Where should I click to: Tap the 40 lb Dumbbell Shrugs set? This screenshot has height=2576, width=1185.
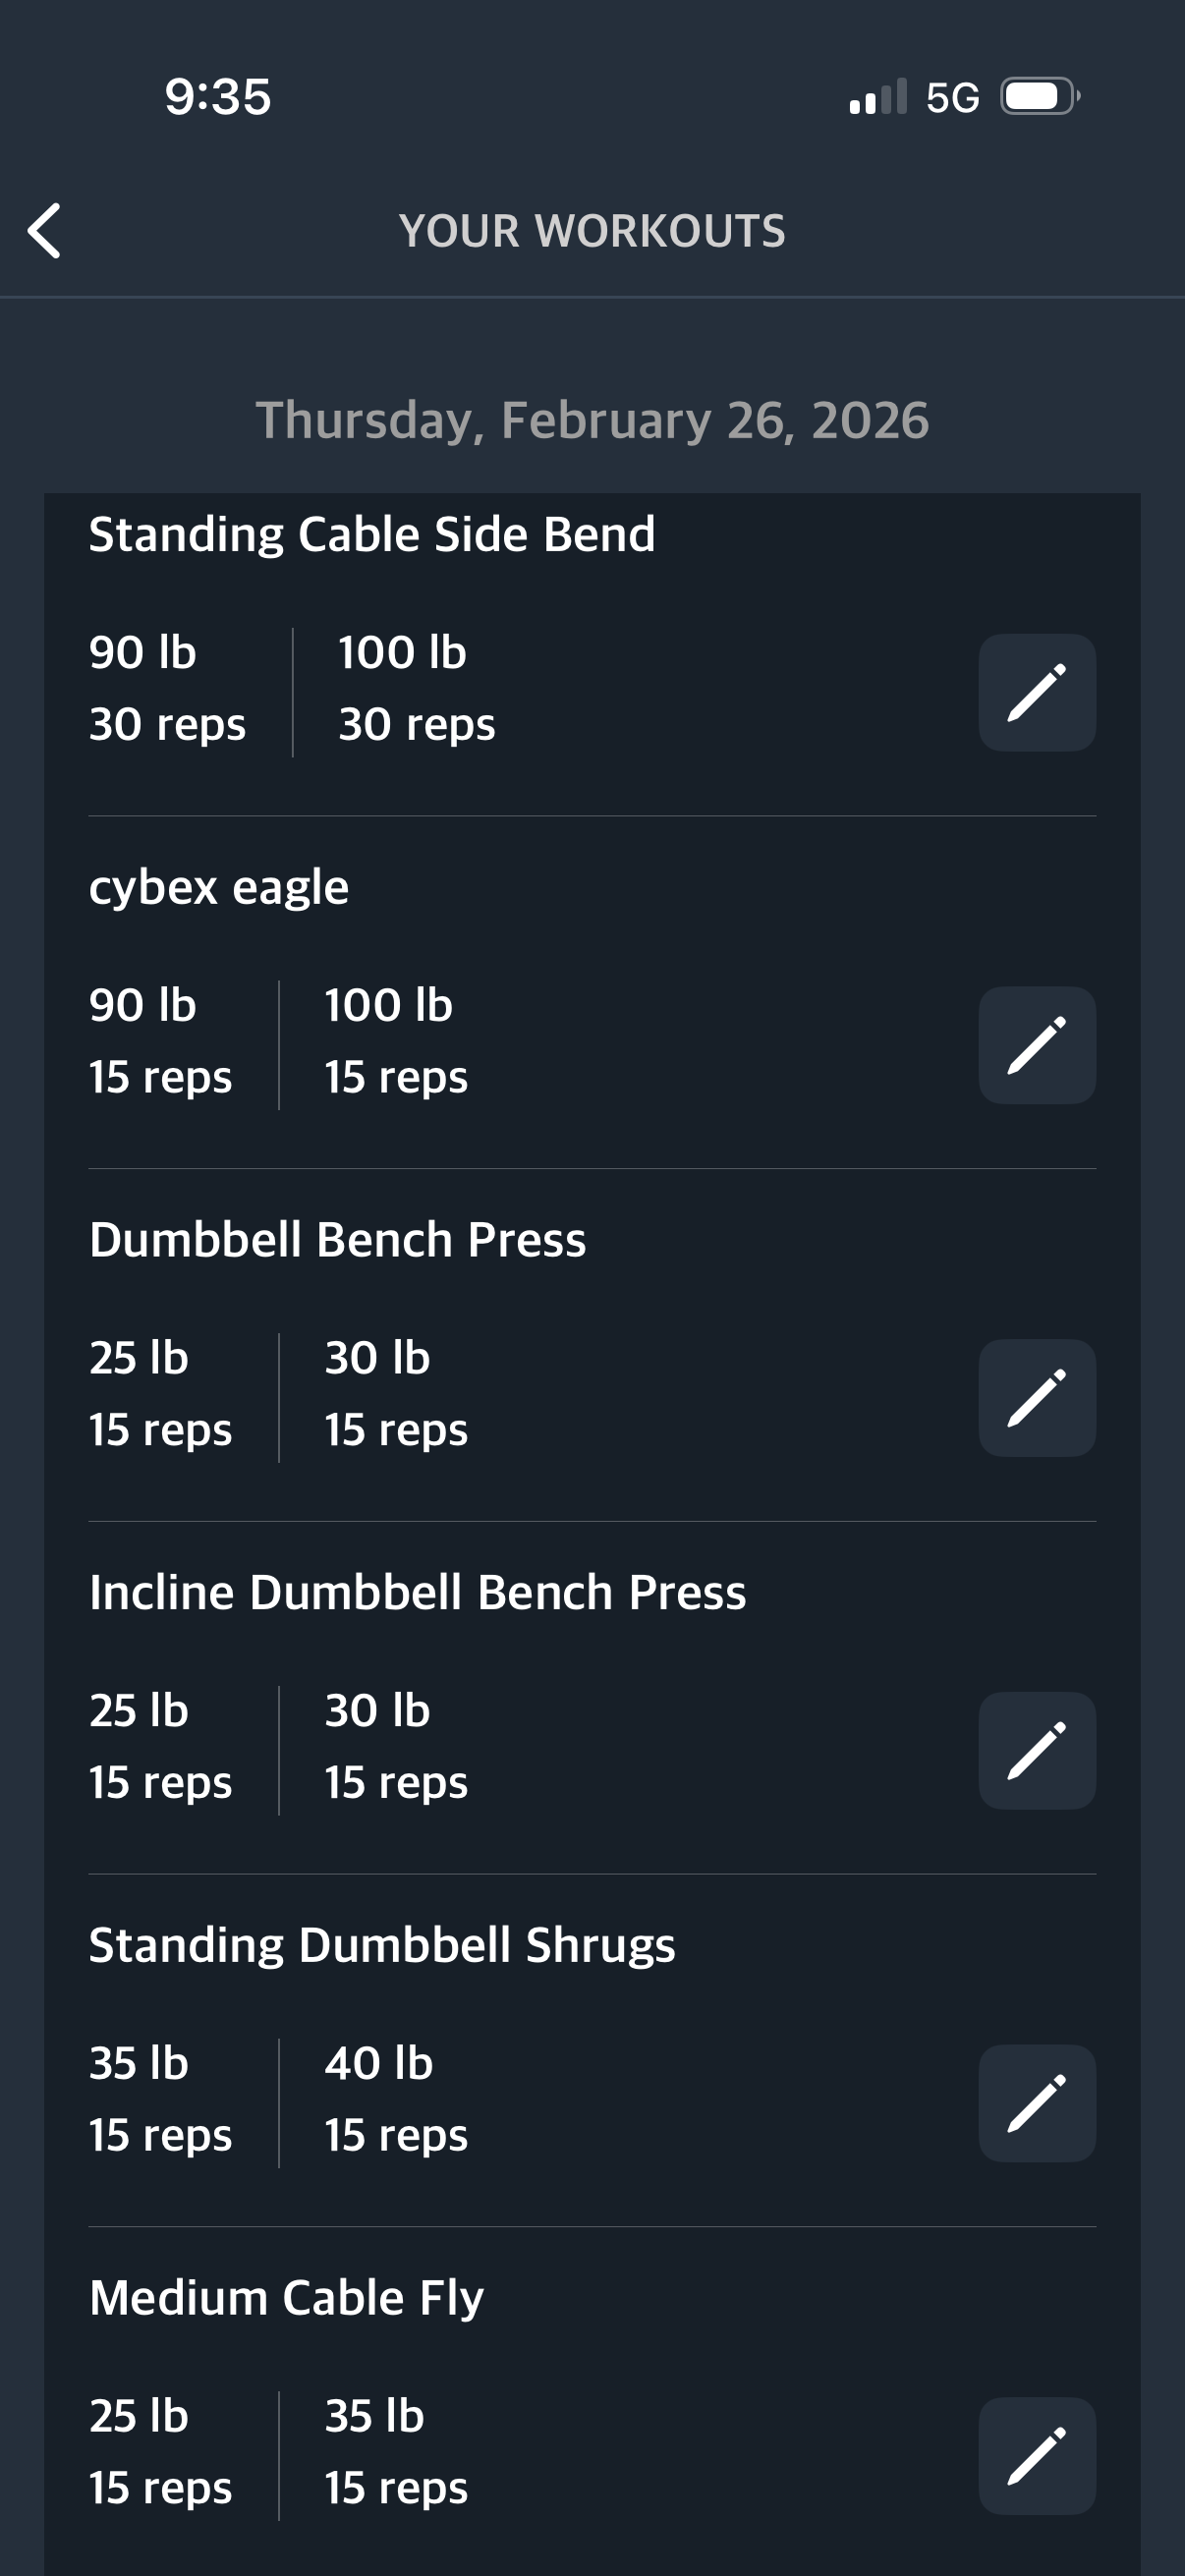click(x=396, y=2099)
